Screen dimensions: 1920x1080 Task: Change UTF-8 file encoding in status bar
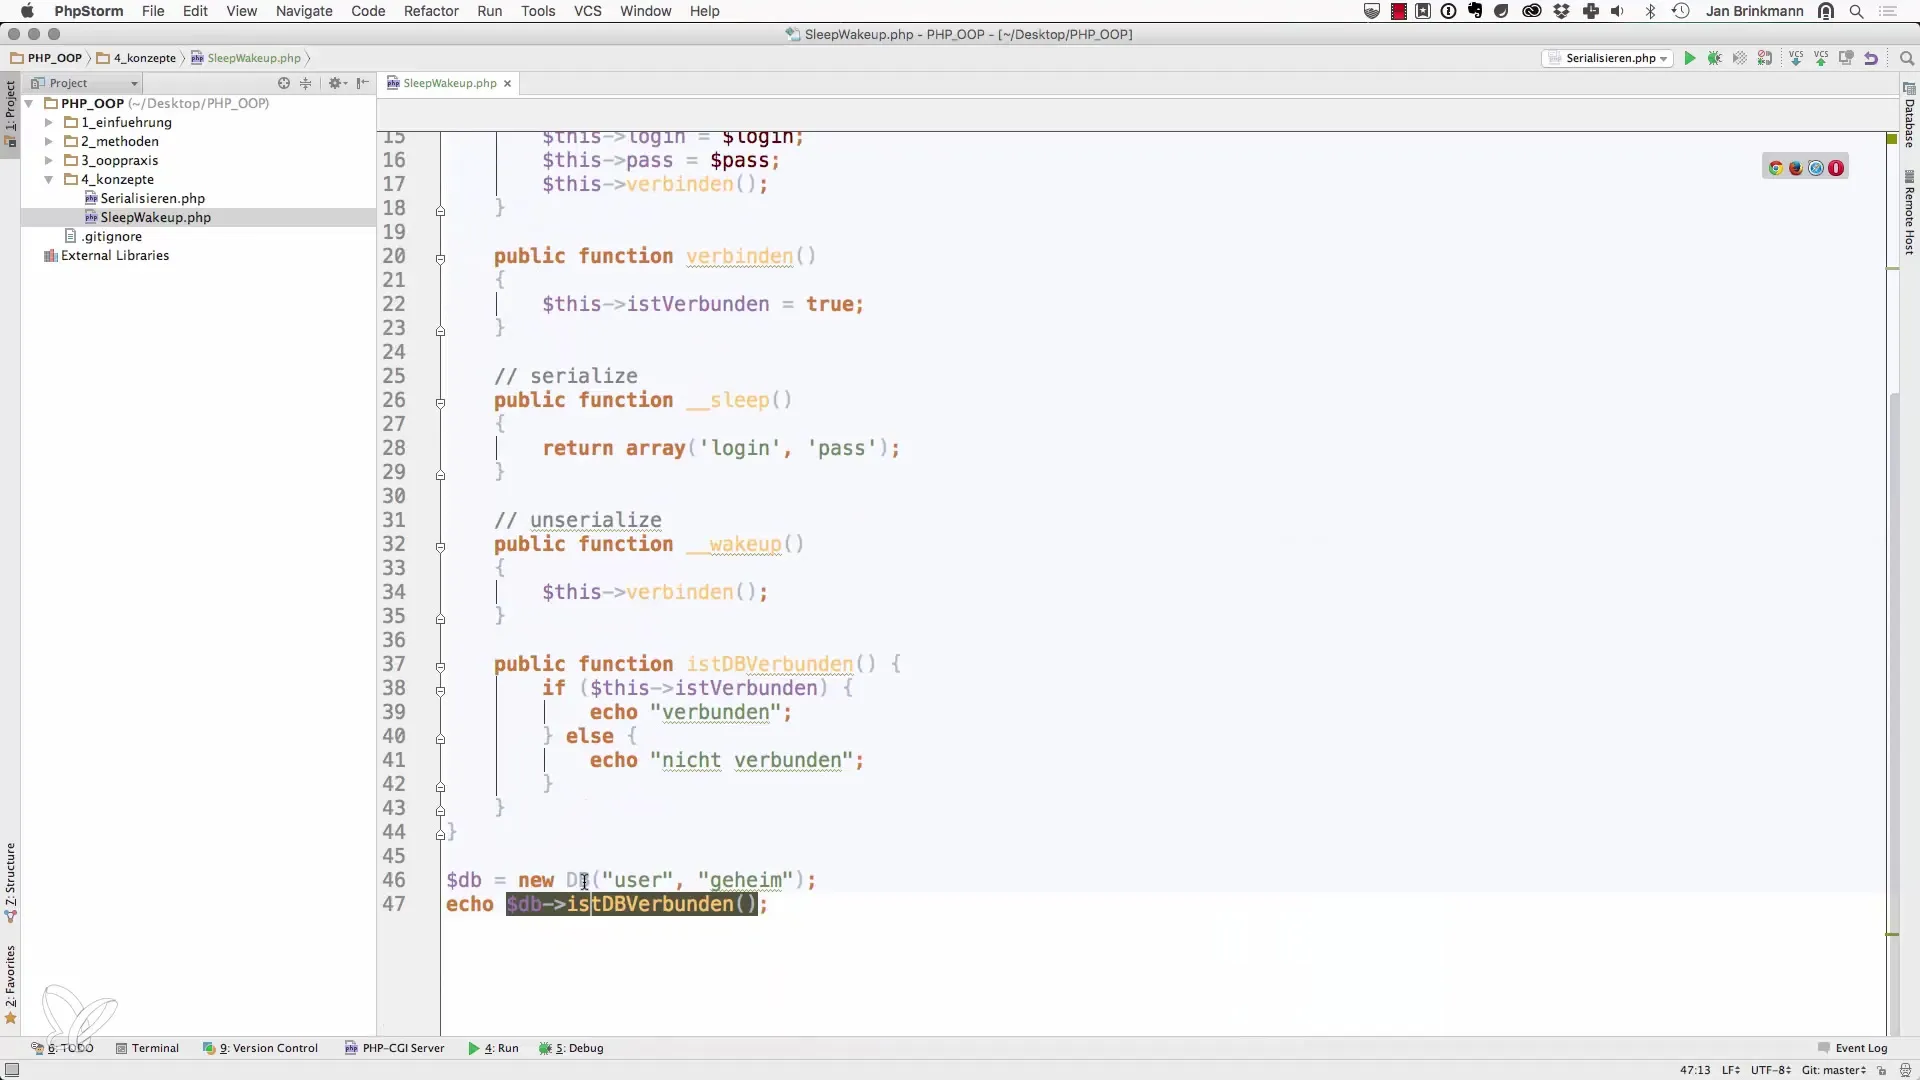tap(1771, 1070)
